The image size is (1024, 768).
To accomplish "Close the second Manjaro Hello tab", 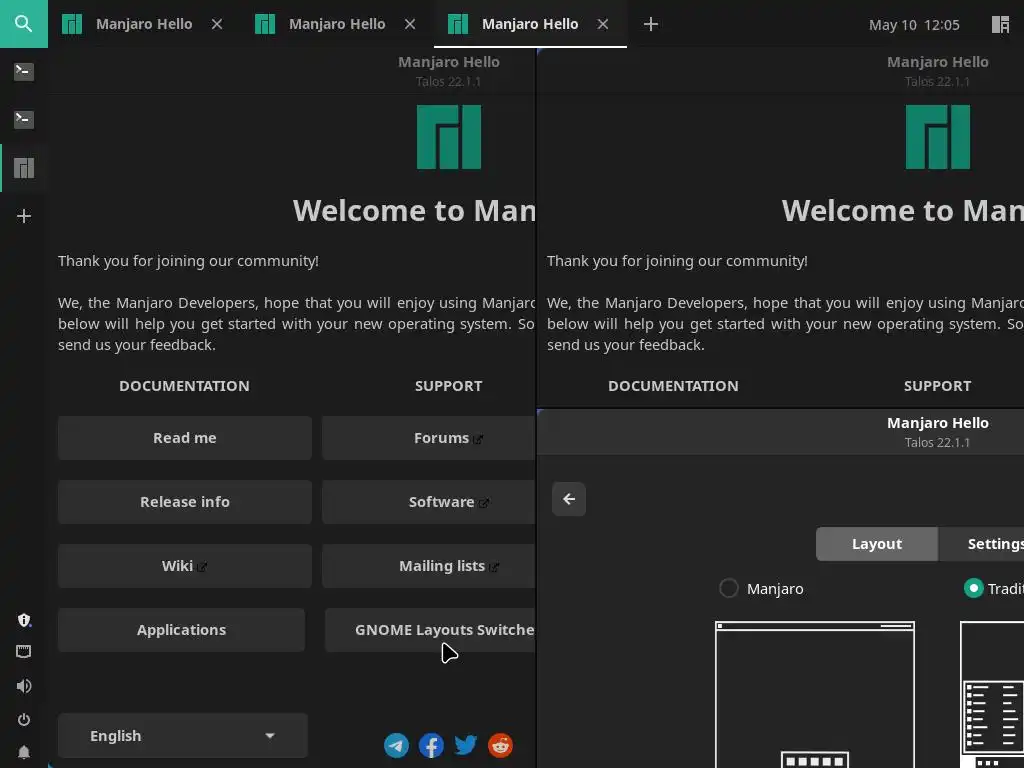I will (x=409, y=24).
